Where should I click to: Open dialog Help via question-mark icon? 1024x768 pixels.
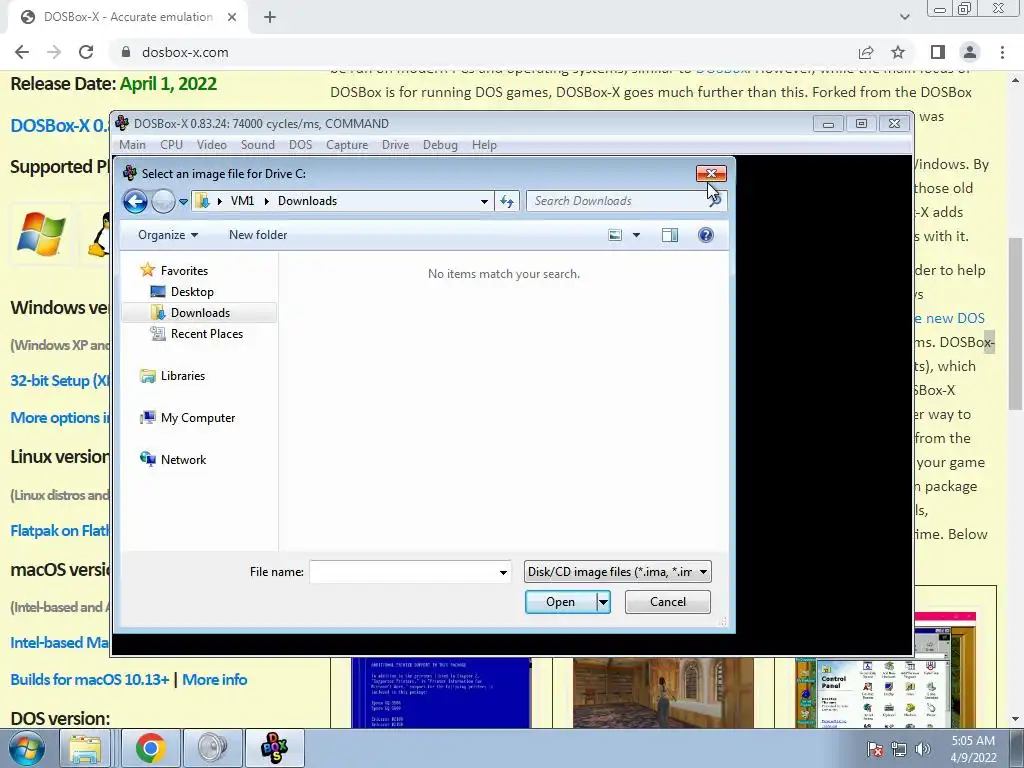pos(705,235)
